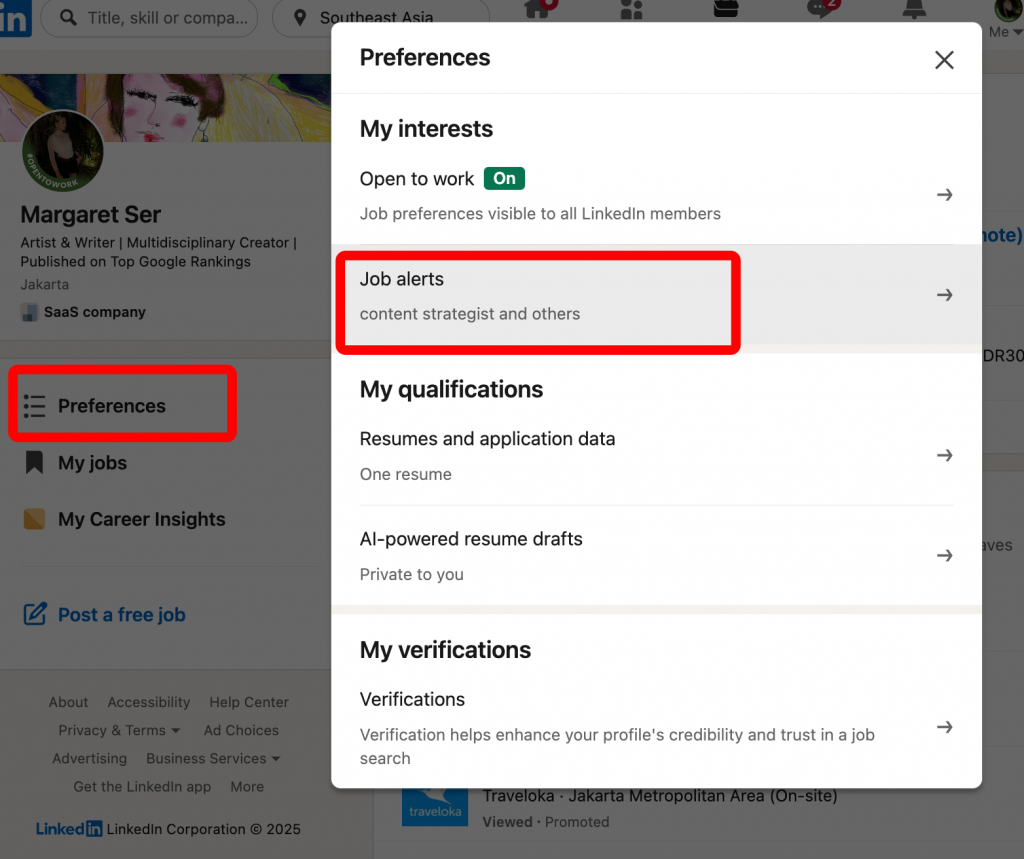The width and height of the screenshot is (1024, 859).
Task: Open Job alerts settings arrow
Action: pos(944,294)
